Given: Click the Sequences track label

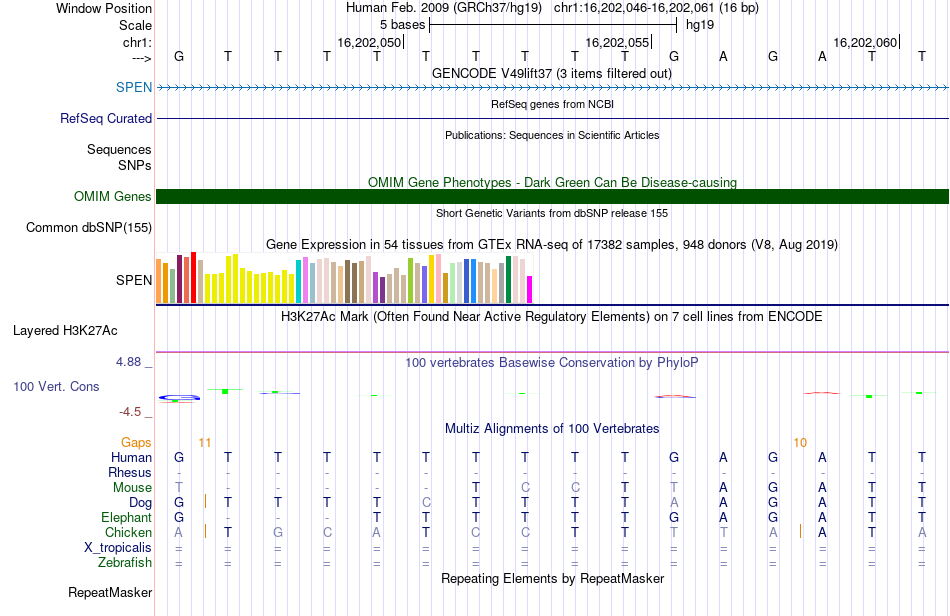Looking at the screenshot, I should tap(119, 150).
